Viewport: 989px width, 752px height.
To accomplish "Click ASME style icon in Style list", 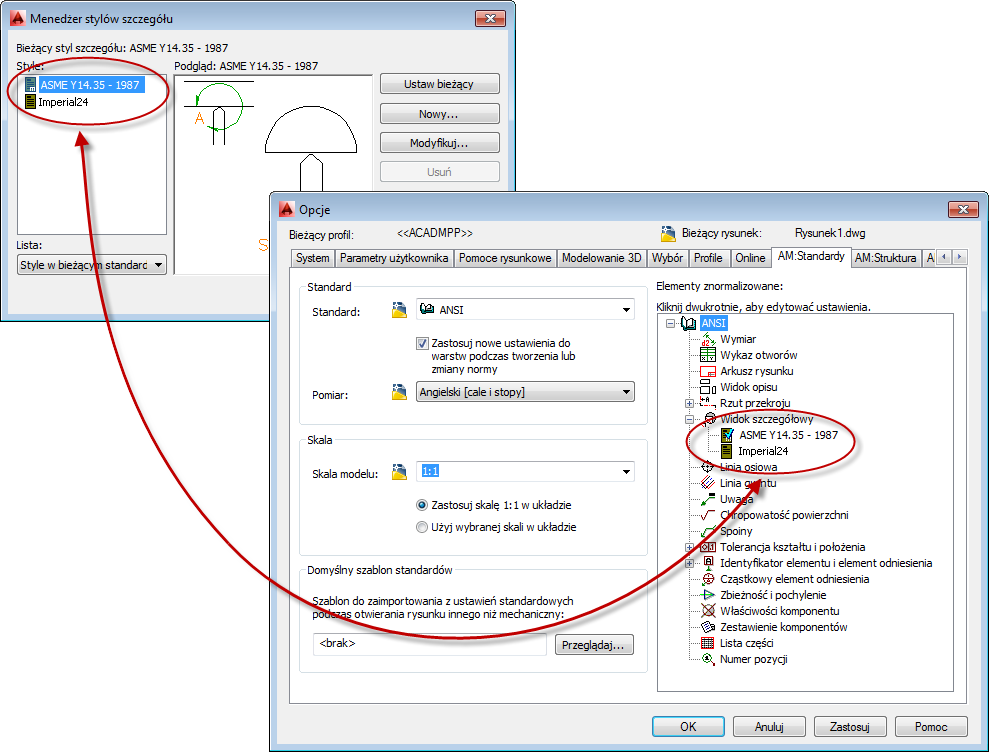I will pos(31,85).
